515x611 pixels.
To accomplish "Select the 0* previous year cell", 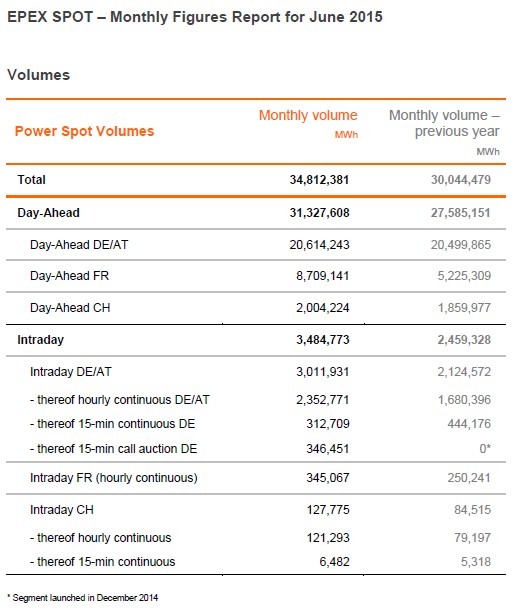I will pos(485,449).
